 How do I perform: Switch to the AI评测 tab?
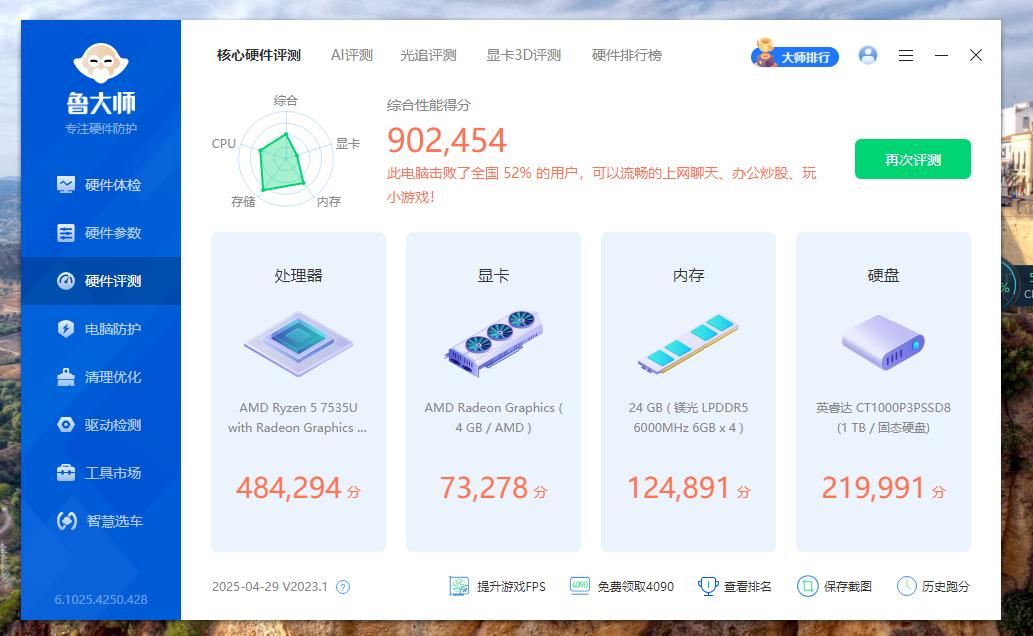pyautogui.click(x=352, y=55)
